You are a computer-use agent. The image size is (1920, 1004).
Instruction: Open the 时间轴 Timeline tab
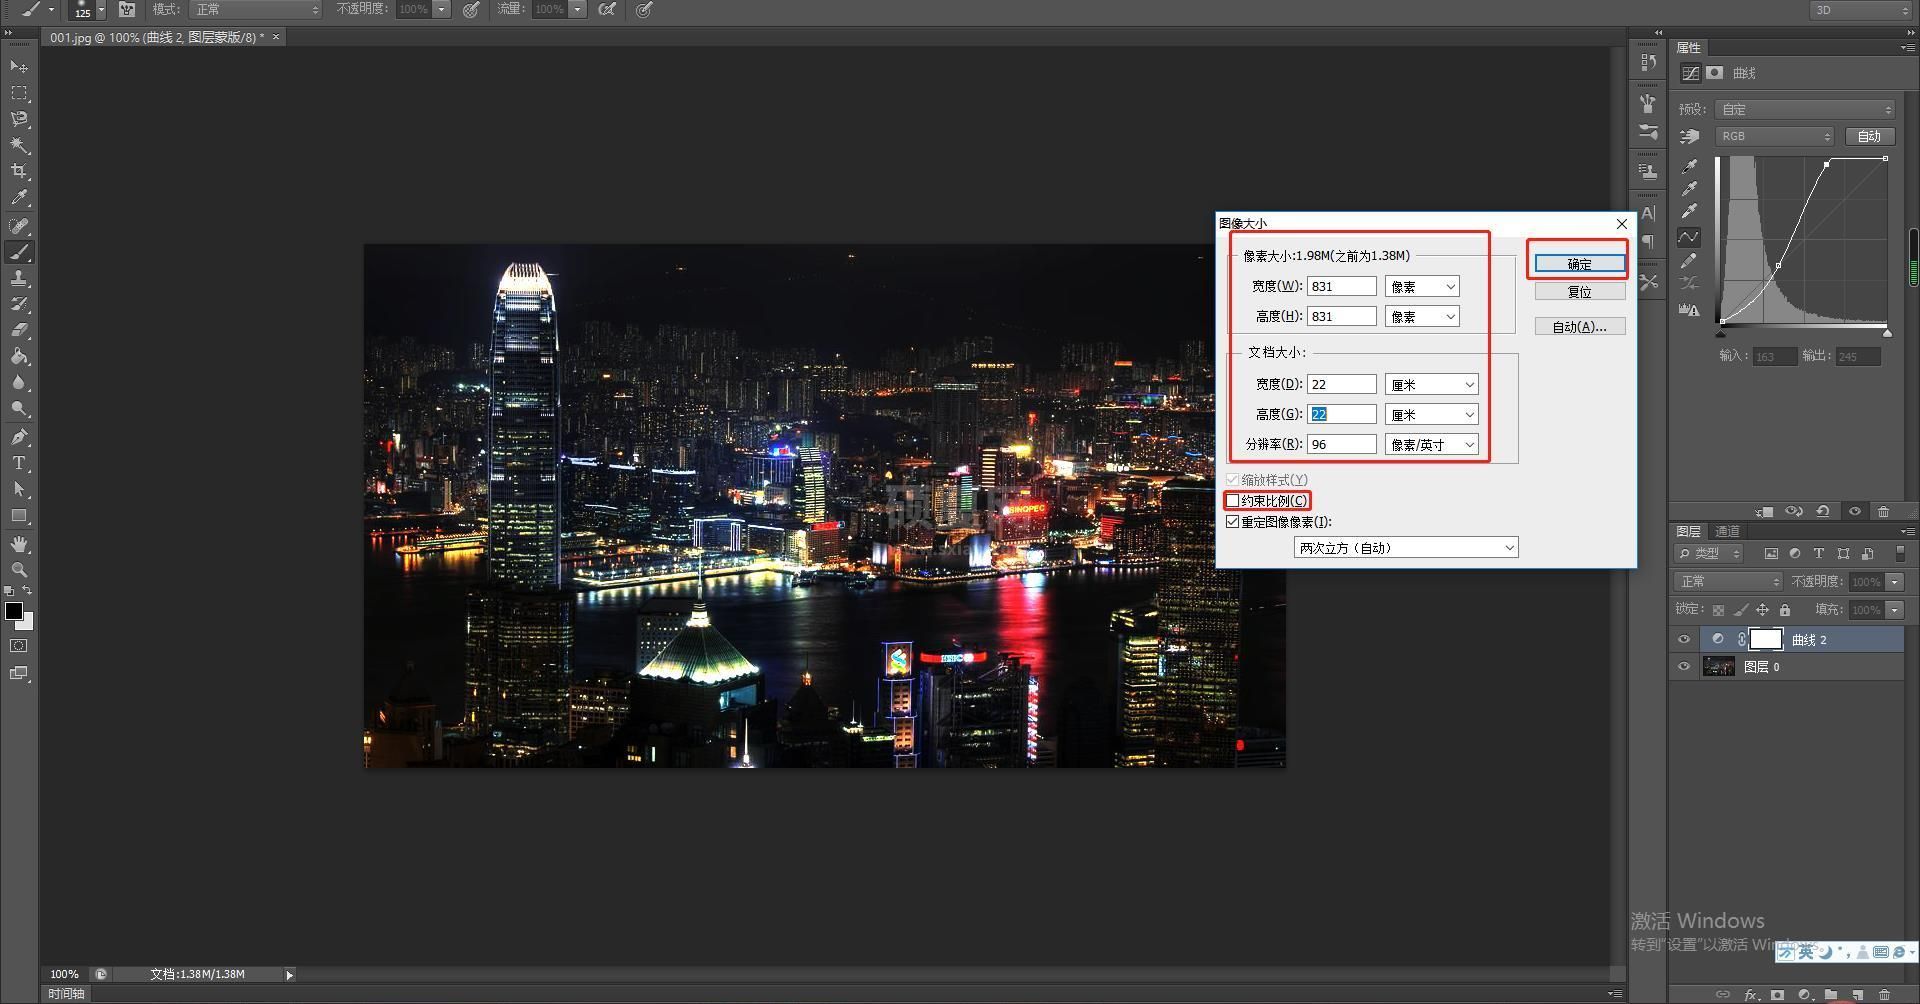(x=66, y=994)
